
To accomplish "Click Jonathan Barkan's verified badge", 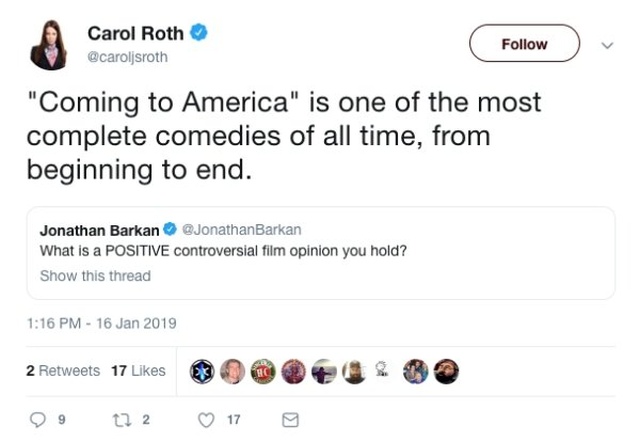I will (x=170, y=231).
